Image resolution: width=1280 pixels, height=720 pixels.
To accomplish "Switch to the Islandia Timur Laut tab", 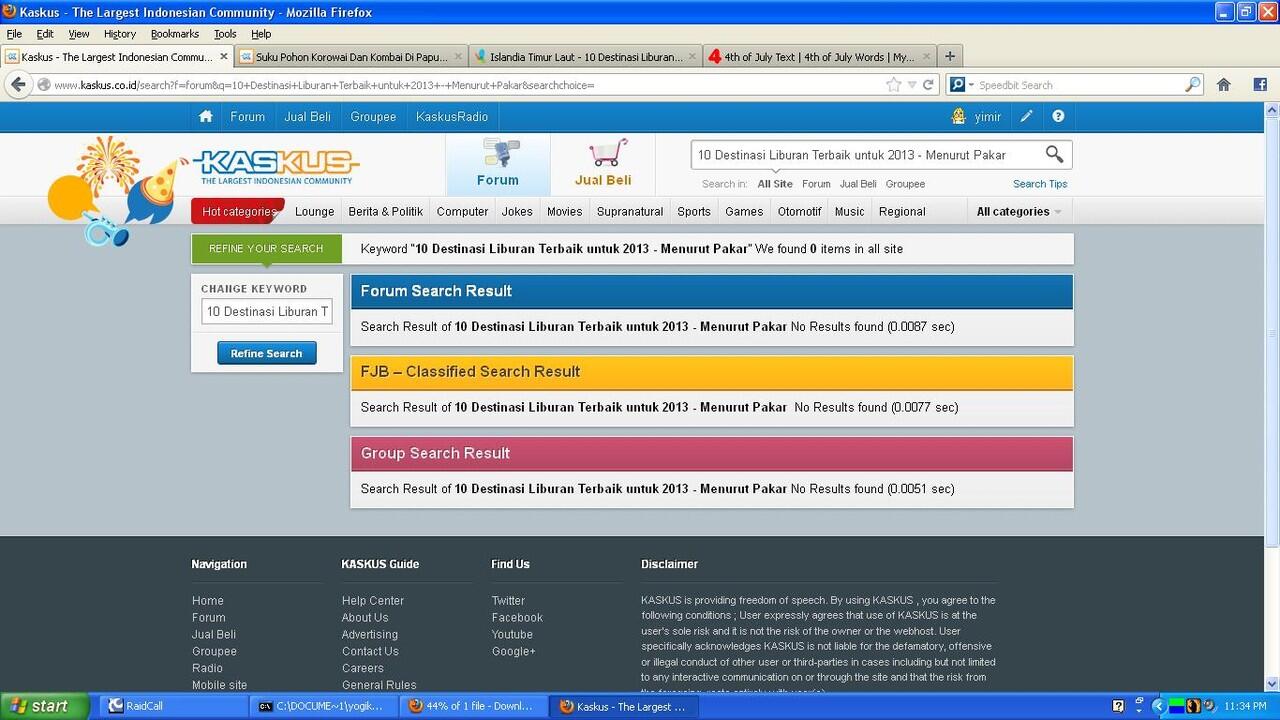I will [x=585, y=57].
